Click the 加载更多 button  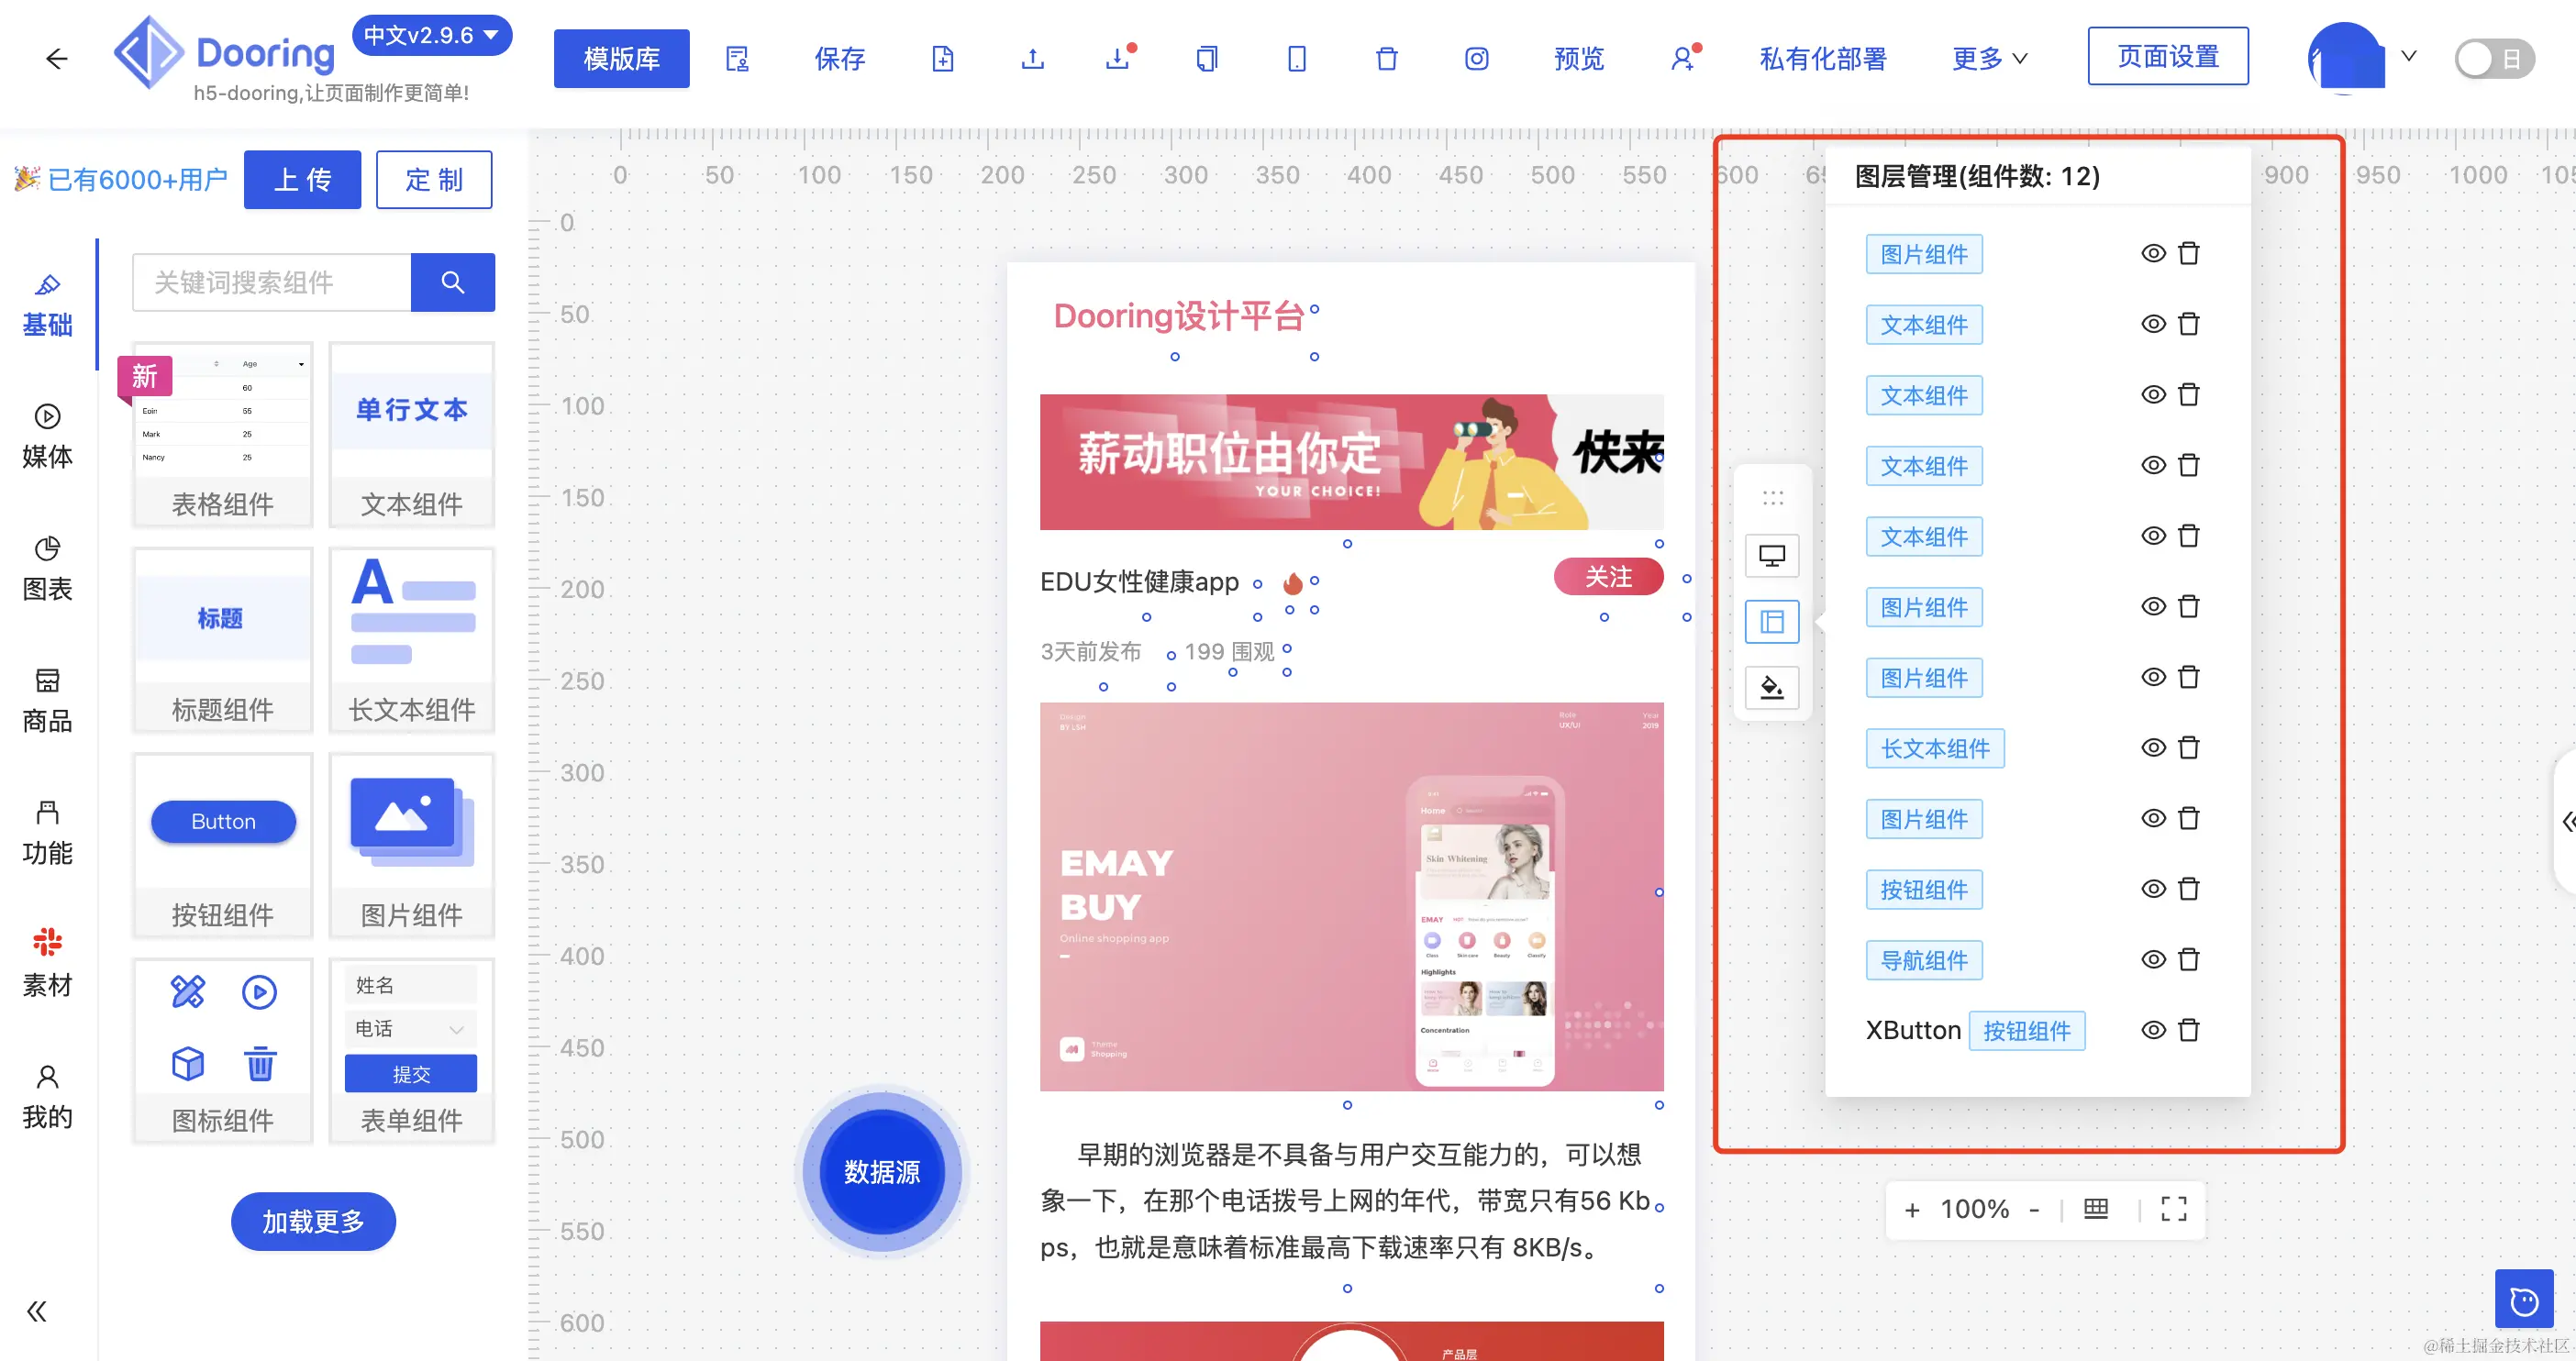[313, 1221]
